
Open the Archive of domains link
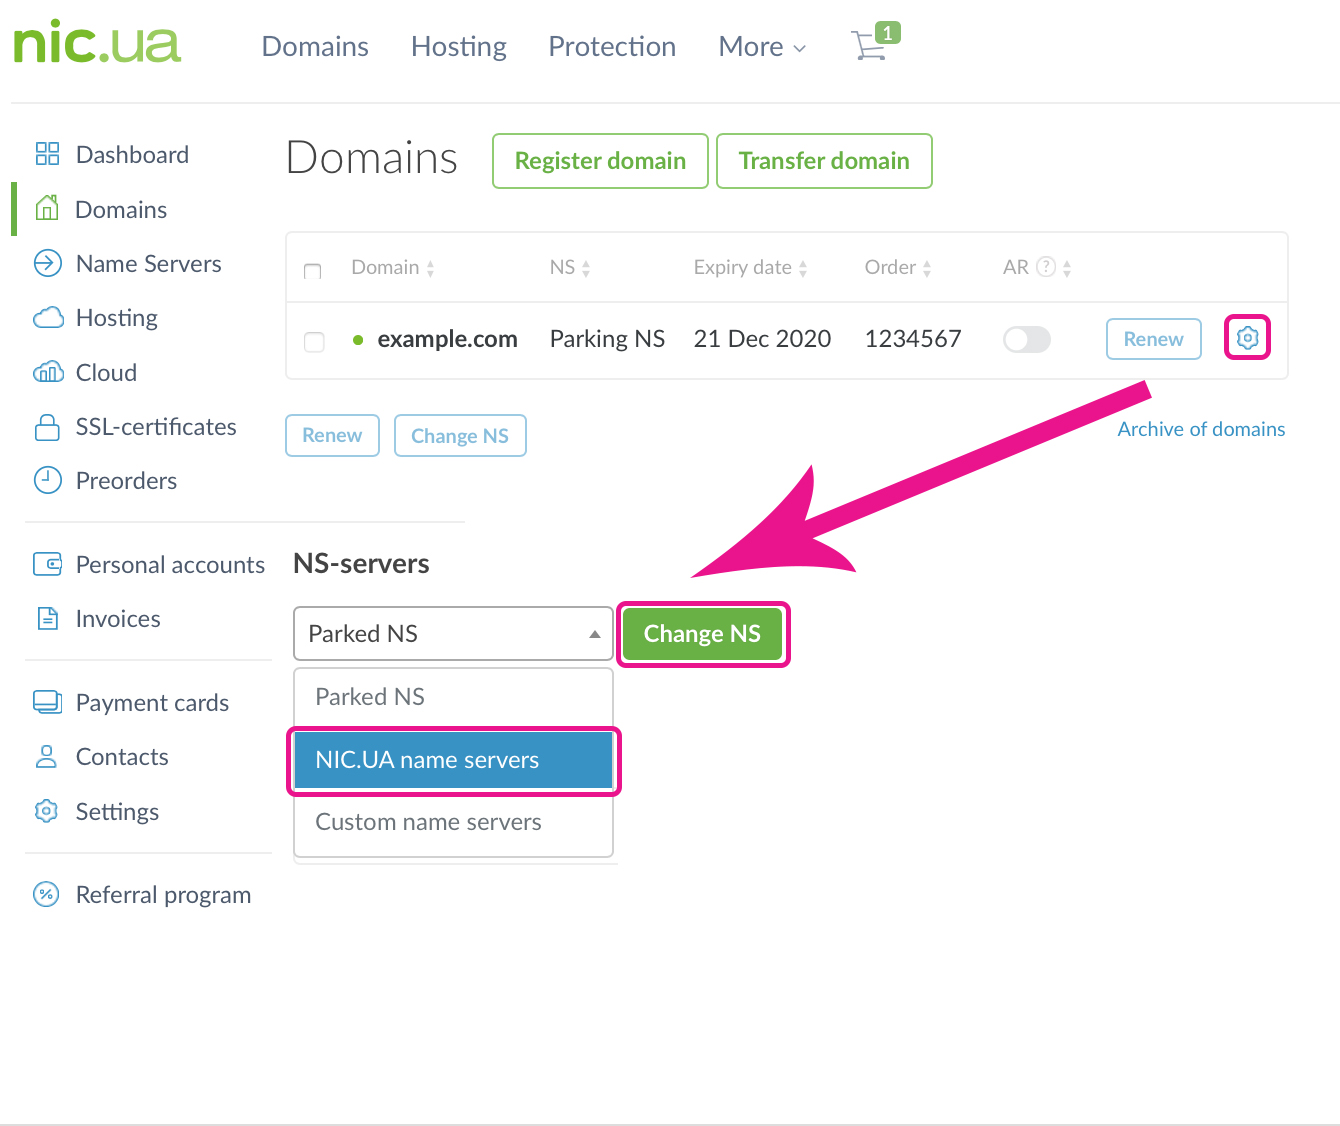pos(1201,429)
